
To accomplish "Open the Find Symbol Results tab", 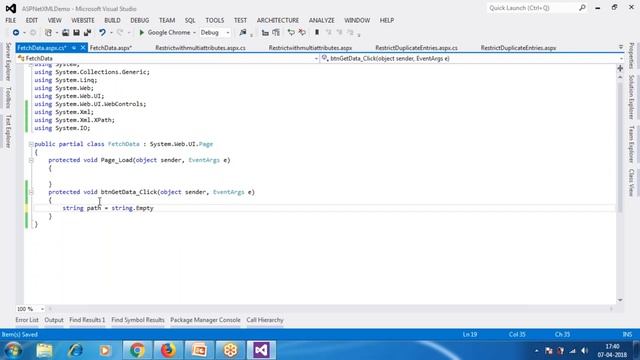I will pos(138,320).
